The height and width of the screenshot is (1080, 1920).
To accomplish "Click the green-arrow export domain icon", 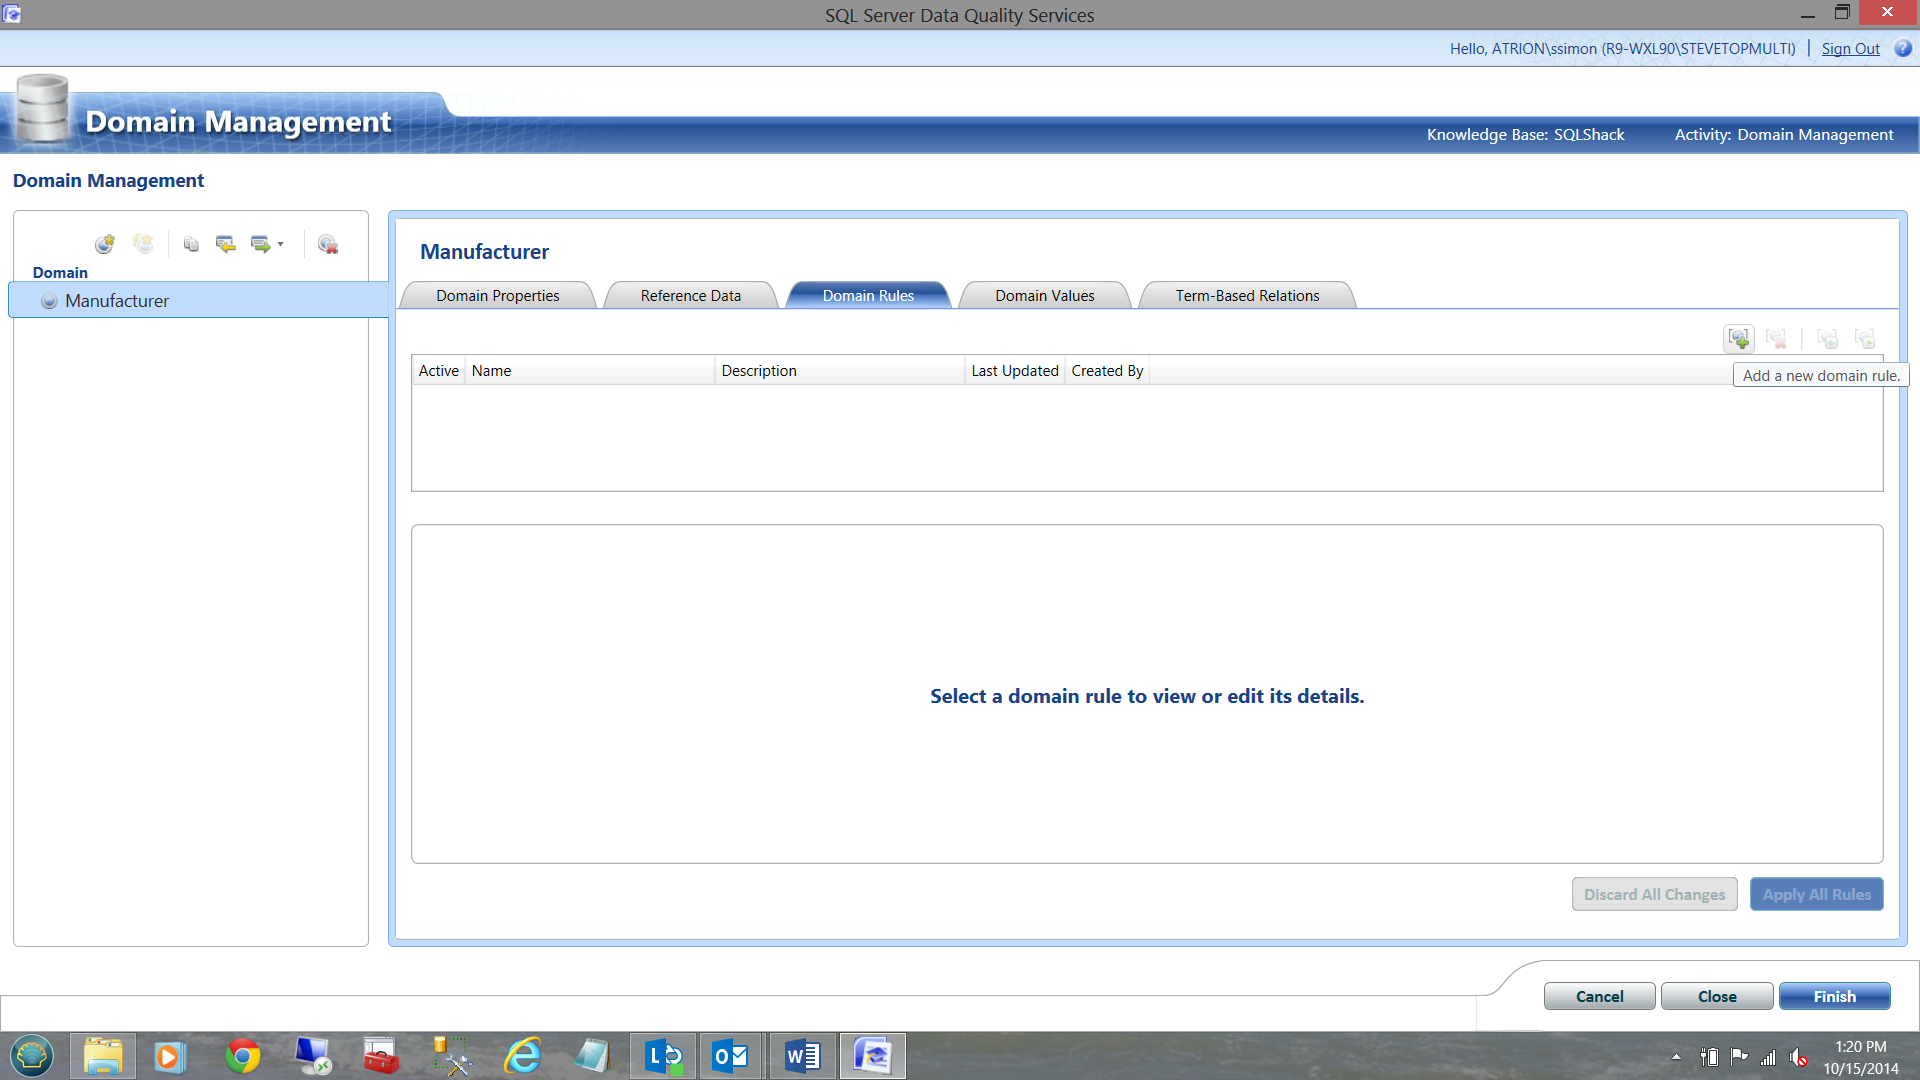I will tap(260, 244).
